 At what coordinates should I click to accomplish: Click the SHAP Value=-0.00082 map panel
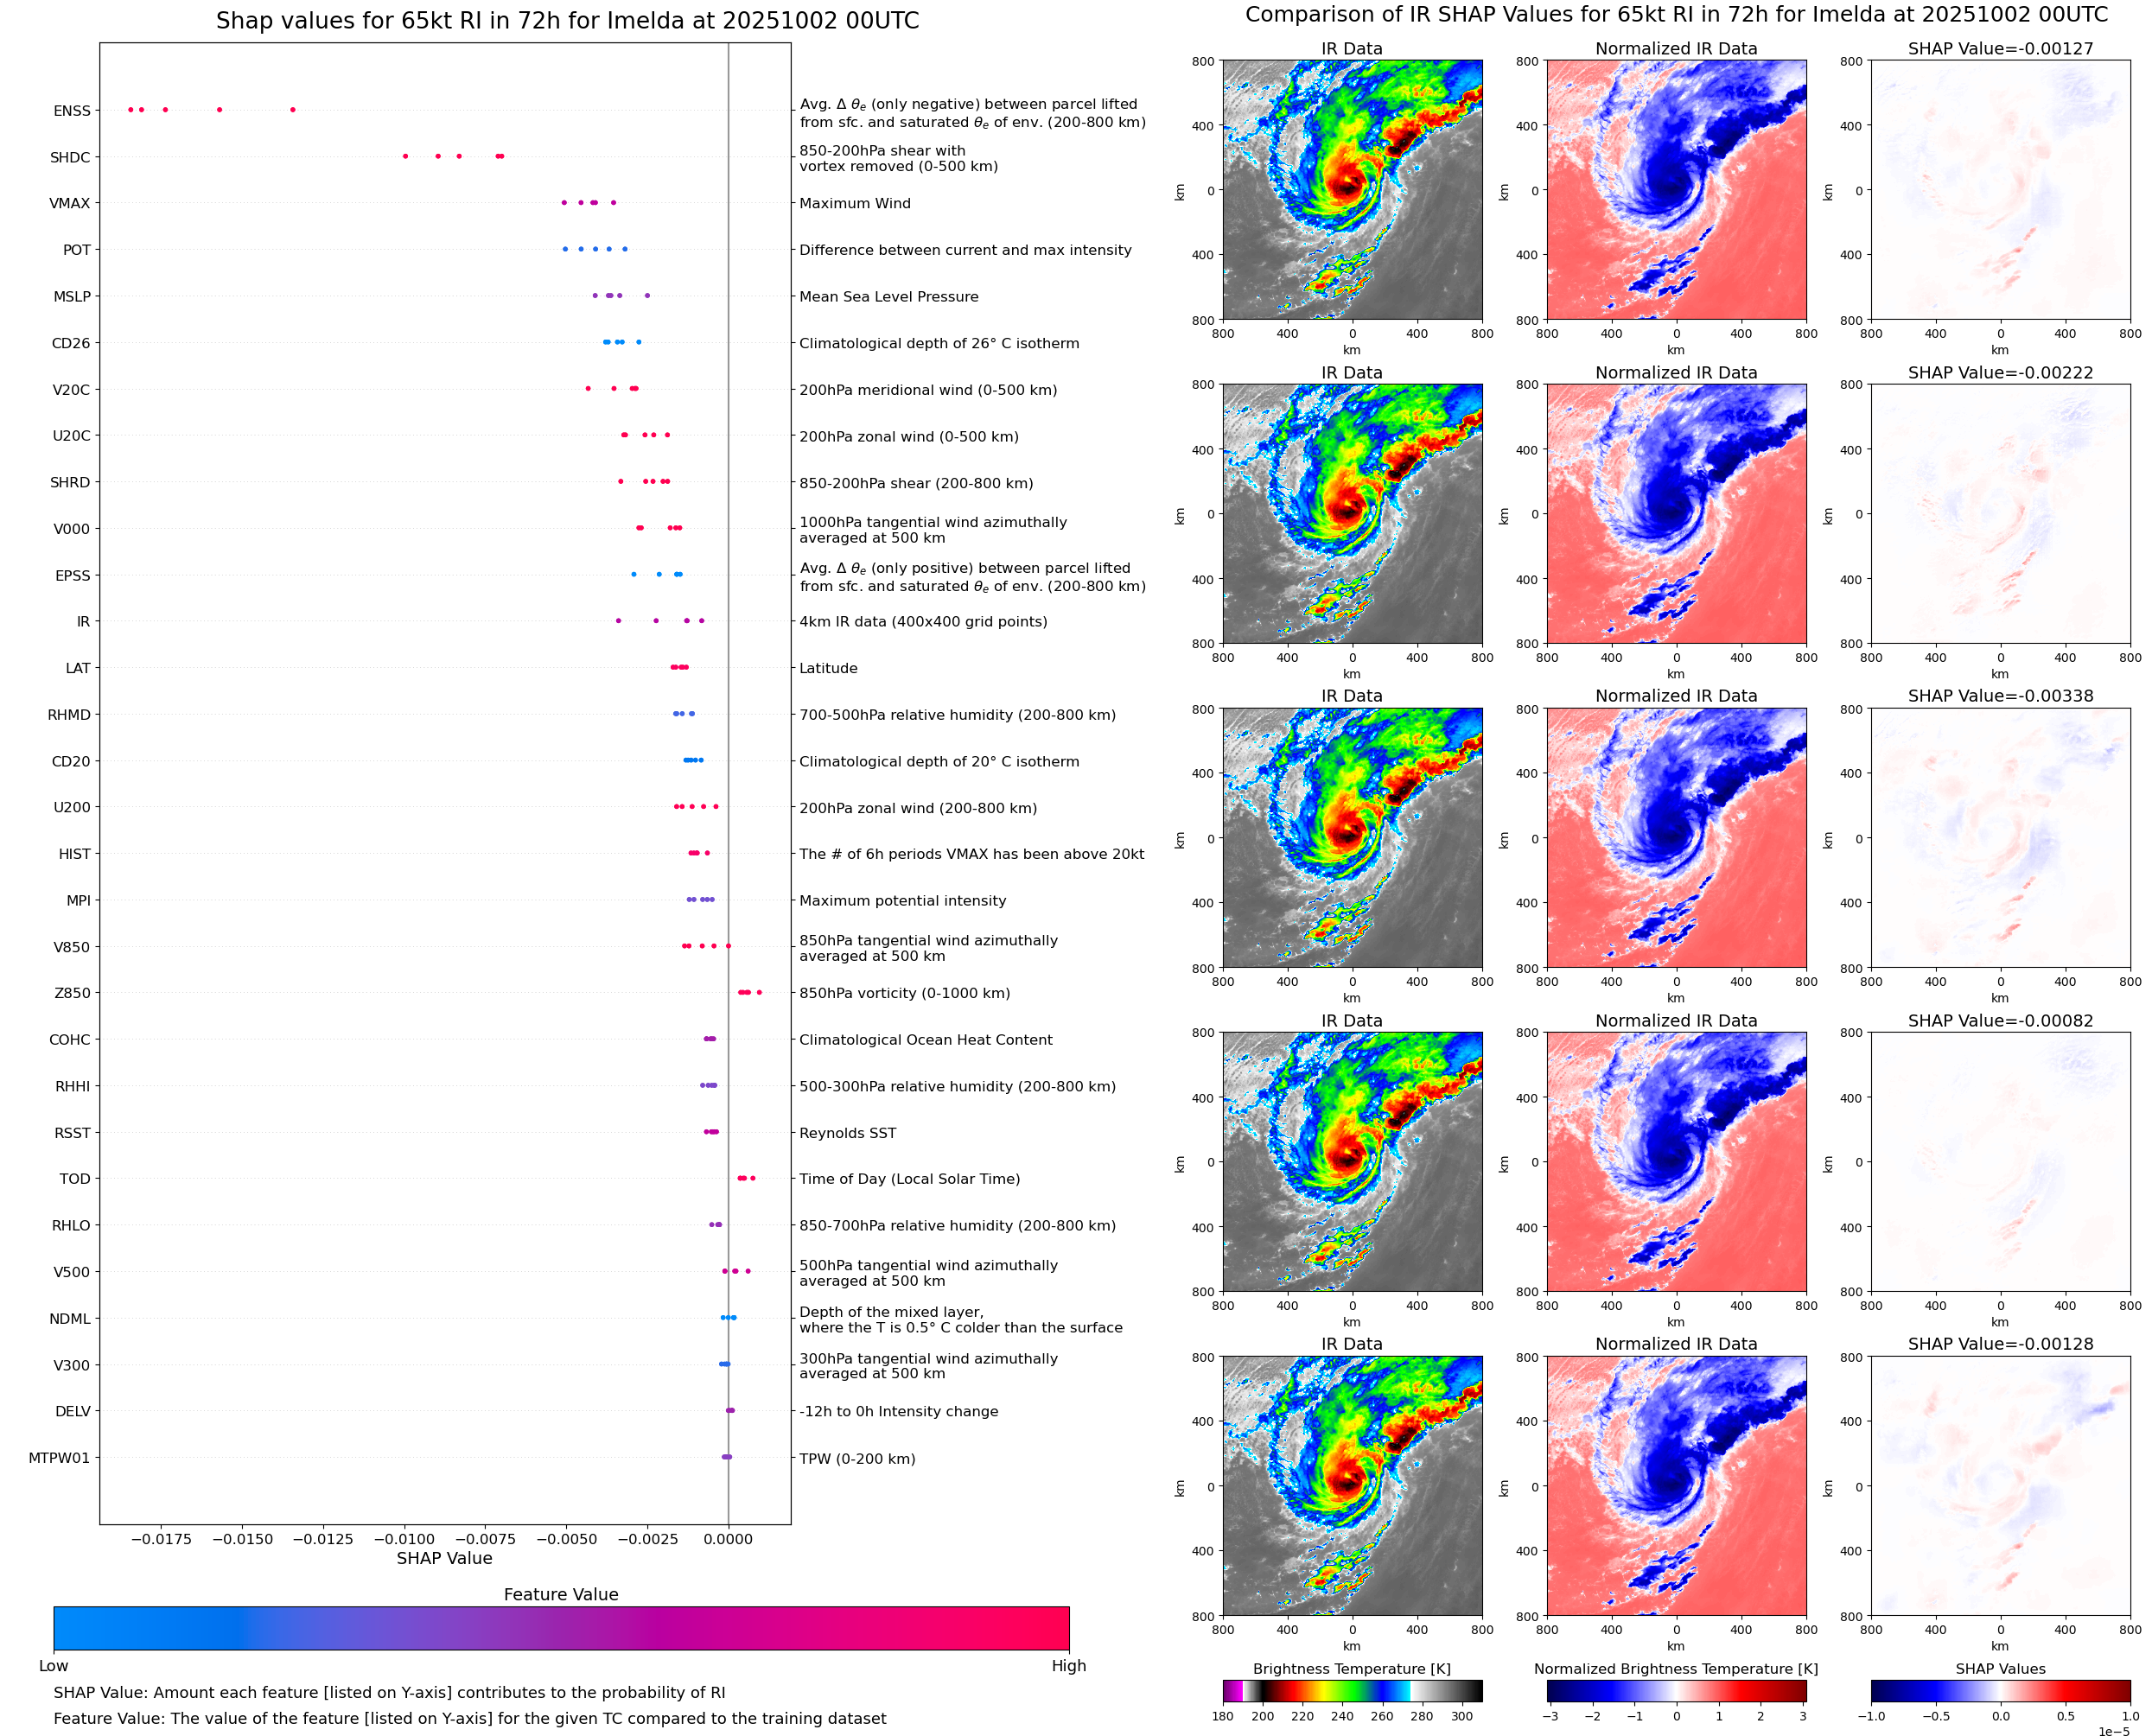(2000, 1162)
